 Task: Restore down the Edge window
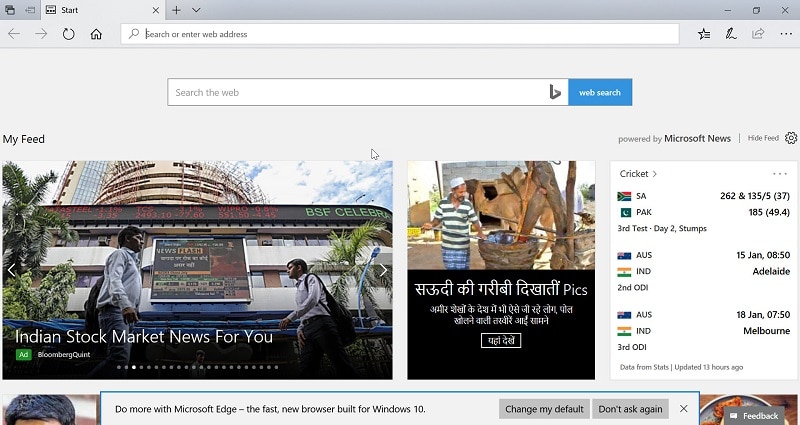pyautogui.click(x=756, y=10)
